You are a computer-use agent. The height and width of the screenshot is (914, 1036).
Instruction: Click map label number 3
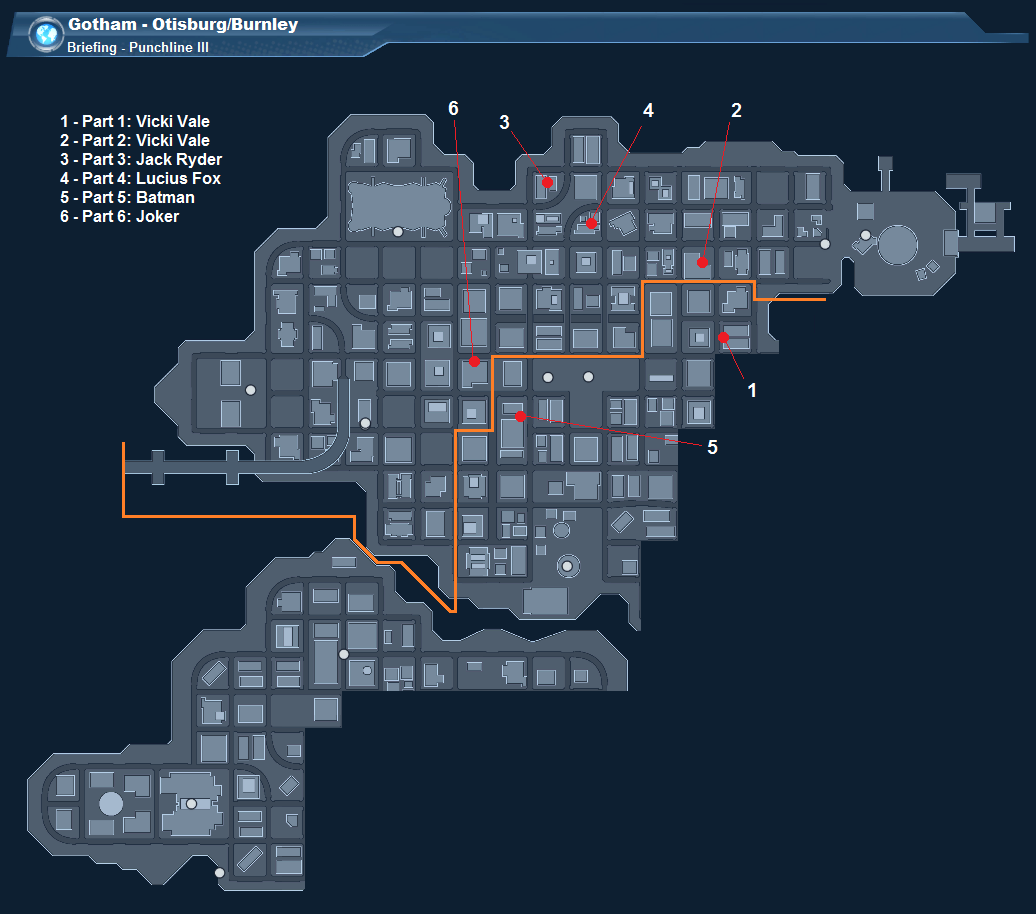[504, 122]
